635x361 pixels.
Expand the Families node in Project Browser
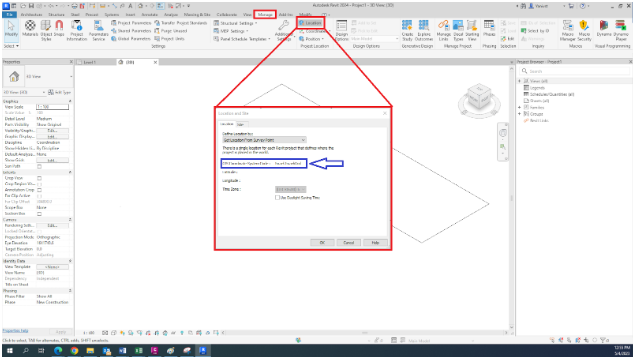(x=520, y=107)
